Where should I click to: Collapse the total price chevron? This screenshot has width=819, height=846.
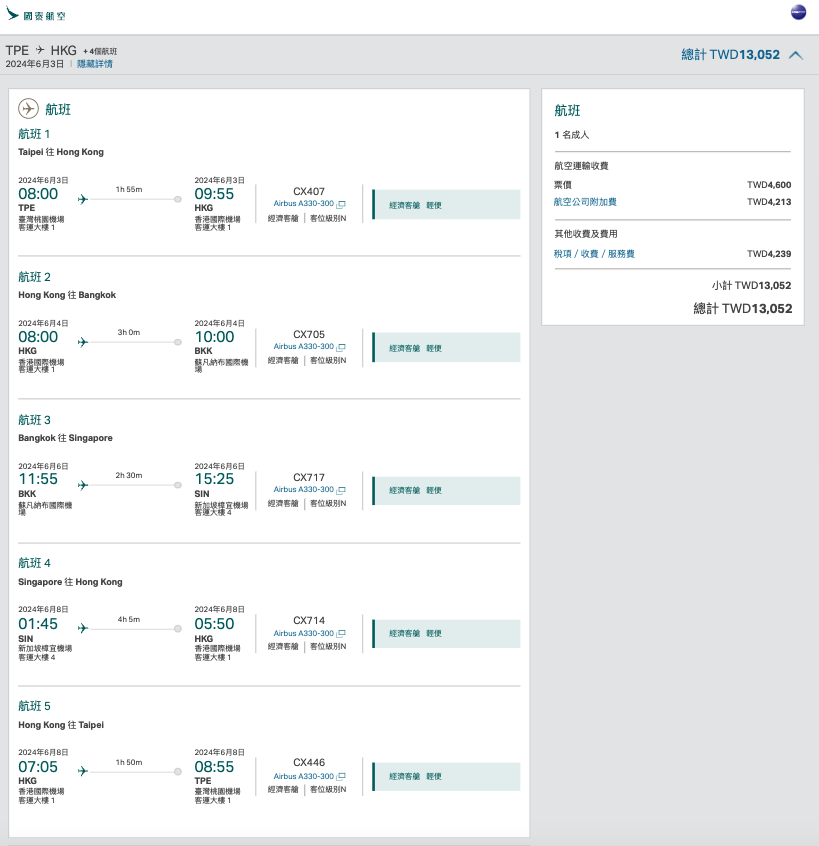tap(796, 55)
